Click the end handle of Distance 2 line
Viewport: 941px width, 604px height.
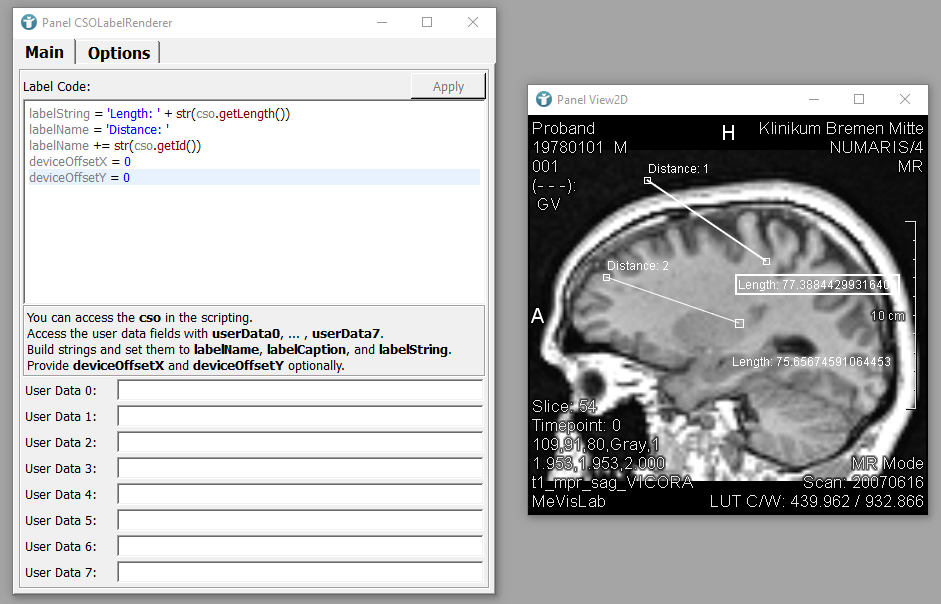[x=739, y=323]
